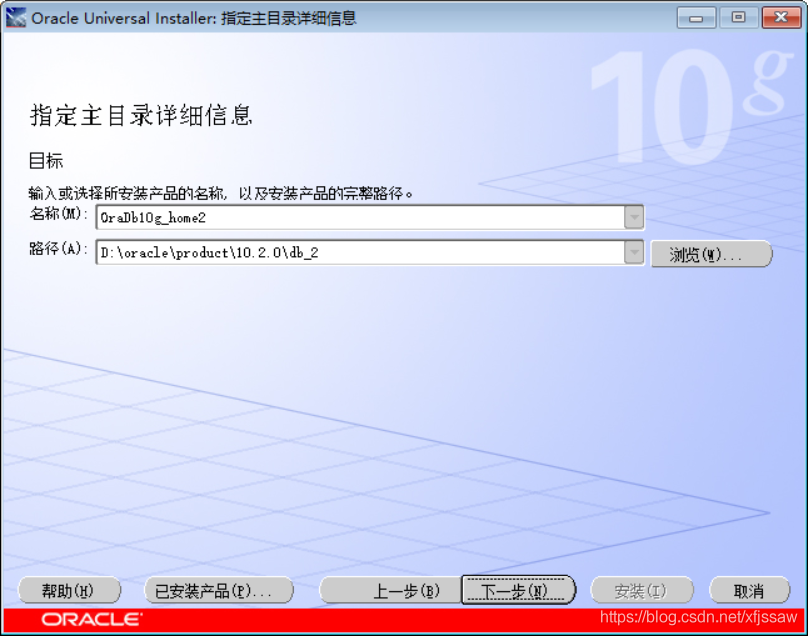The height and width of the screenshot is (636, 808).
Task: Maximize the installer window
Action: pos(738,18)
